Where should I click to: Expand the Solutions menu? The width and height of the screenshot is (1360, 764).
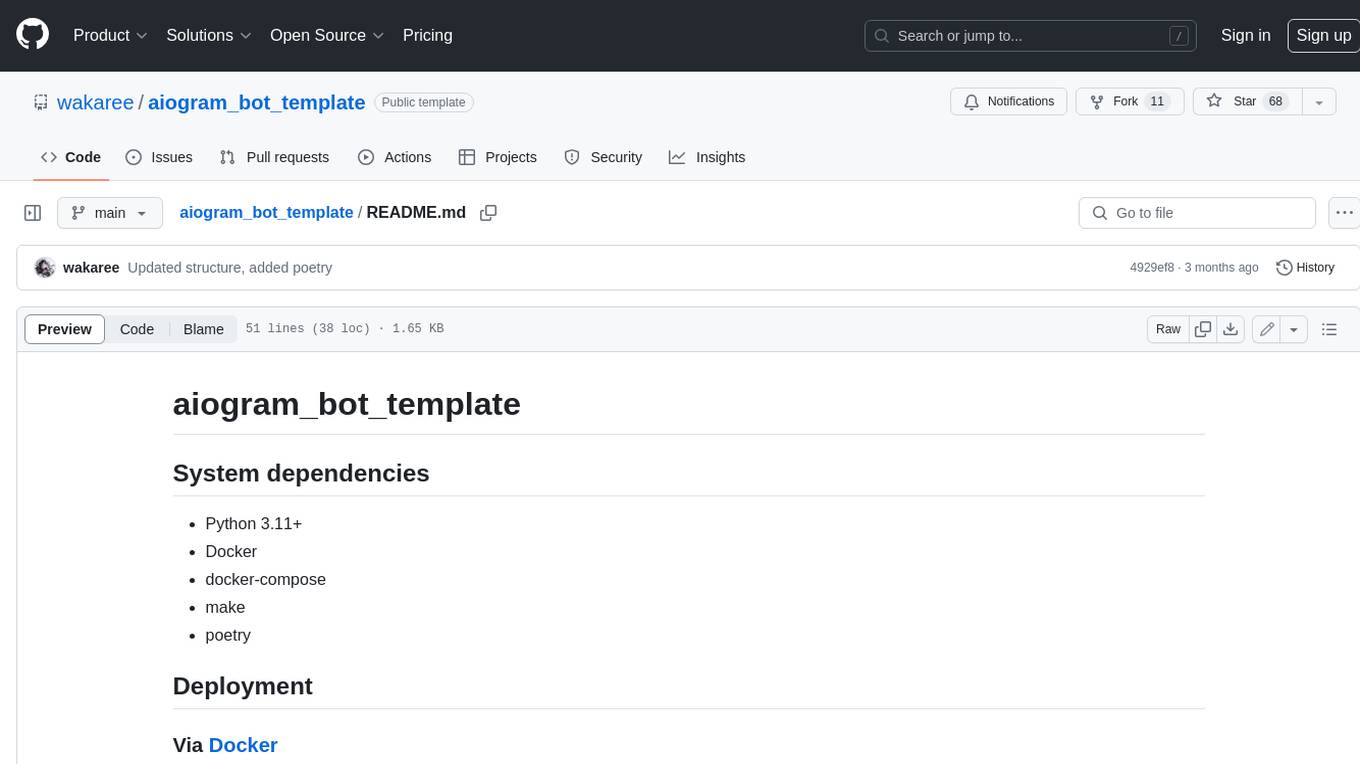pyautogui.click(x=209, y=35)
